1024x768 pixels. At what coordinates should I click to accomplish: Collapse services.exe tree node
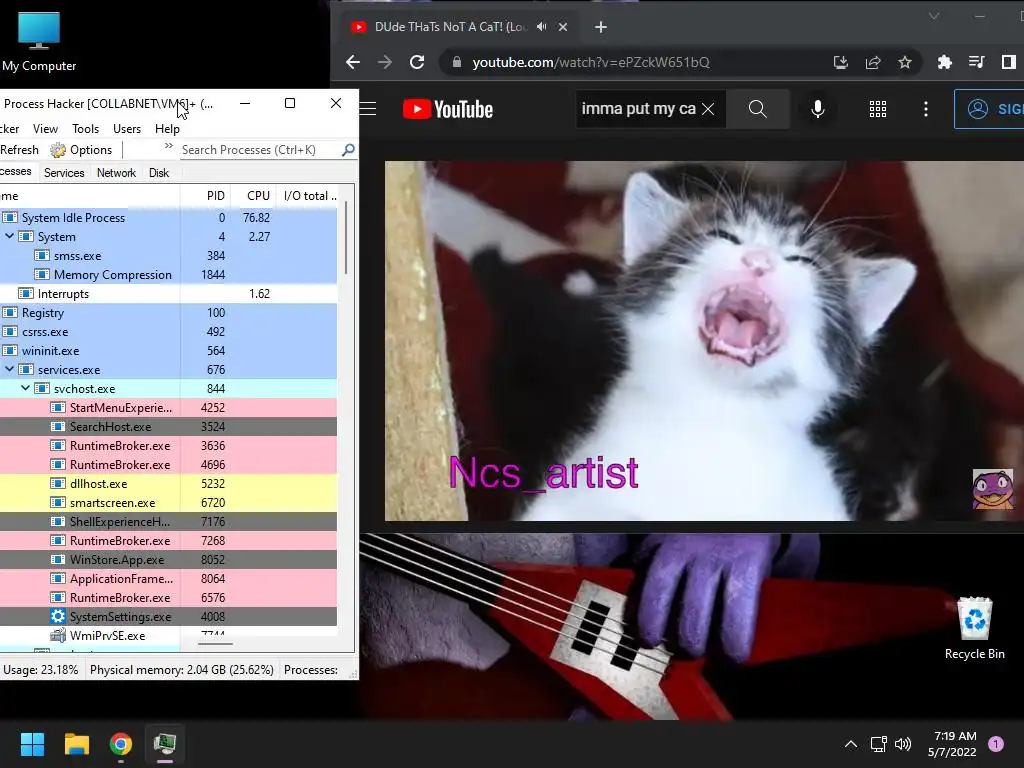tap(10, 369)
